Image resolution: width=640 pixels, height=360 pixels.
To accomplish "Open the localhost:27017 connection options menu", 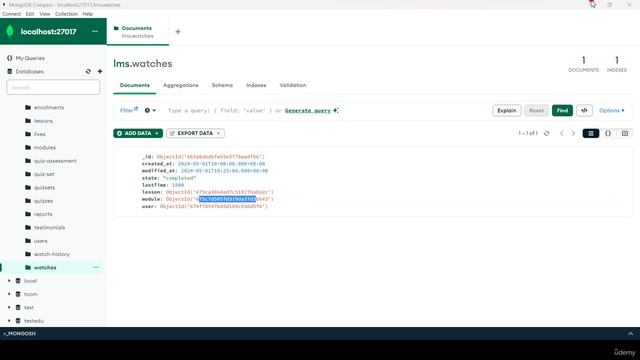I will click(95, 31).
